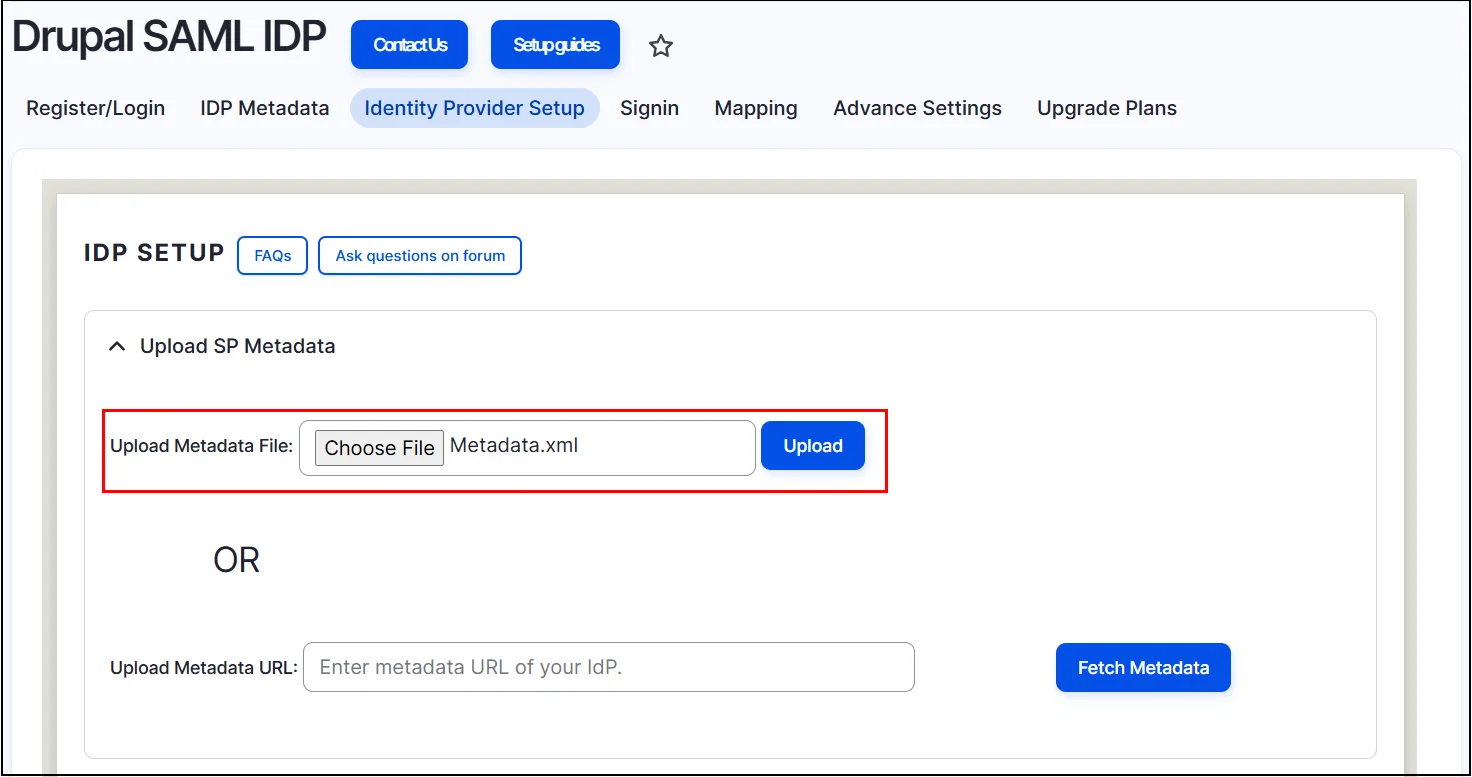Click the Upload SP Metadata title
The image size is (1472, 777).
click(x=238, y=347)
